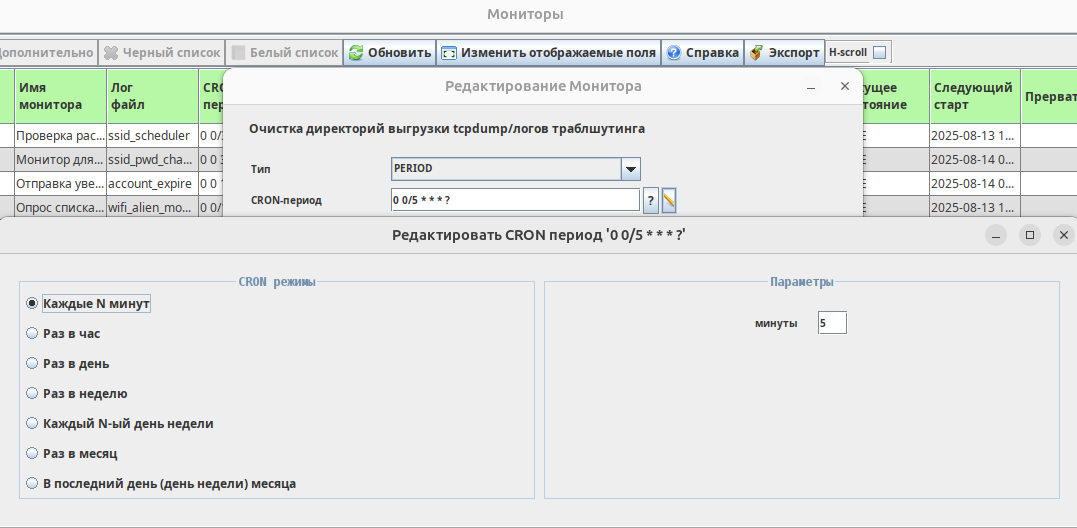Click the CRON-период input field
Viewport: 1077px width, 528px height.
pos(516,200)
